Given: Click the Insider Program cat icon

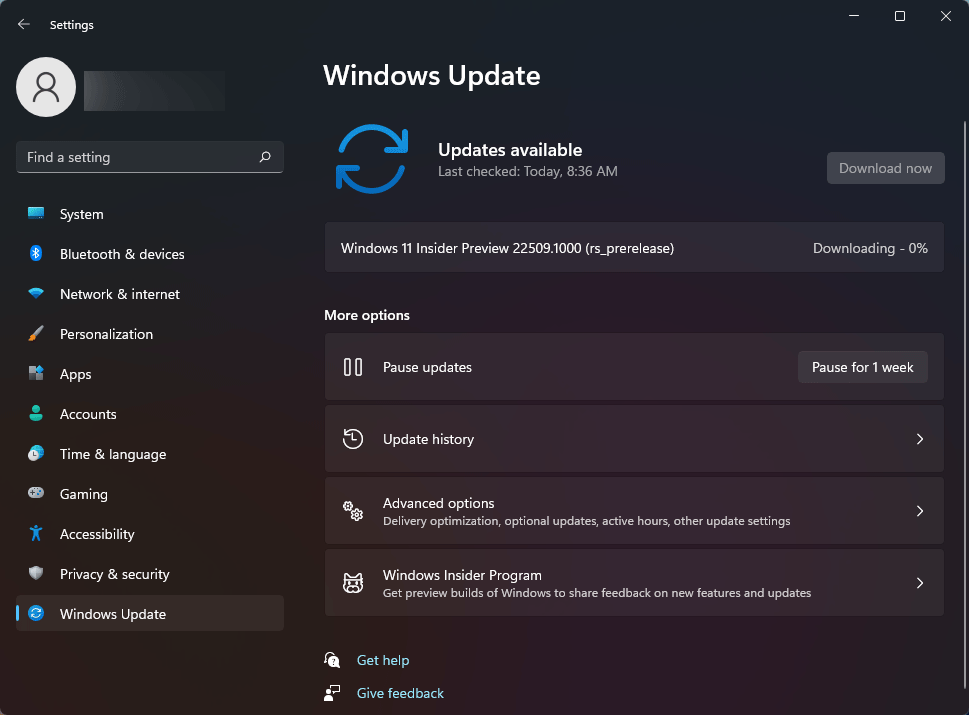Looking at the screenshot, I should 353,583.
